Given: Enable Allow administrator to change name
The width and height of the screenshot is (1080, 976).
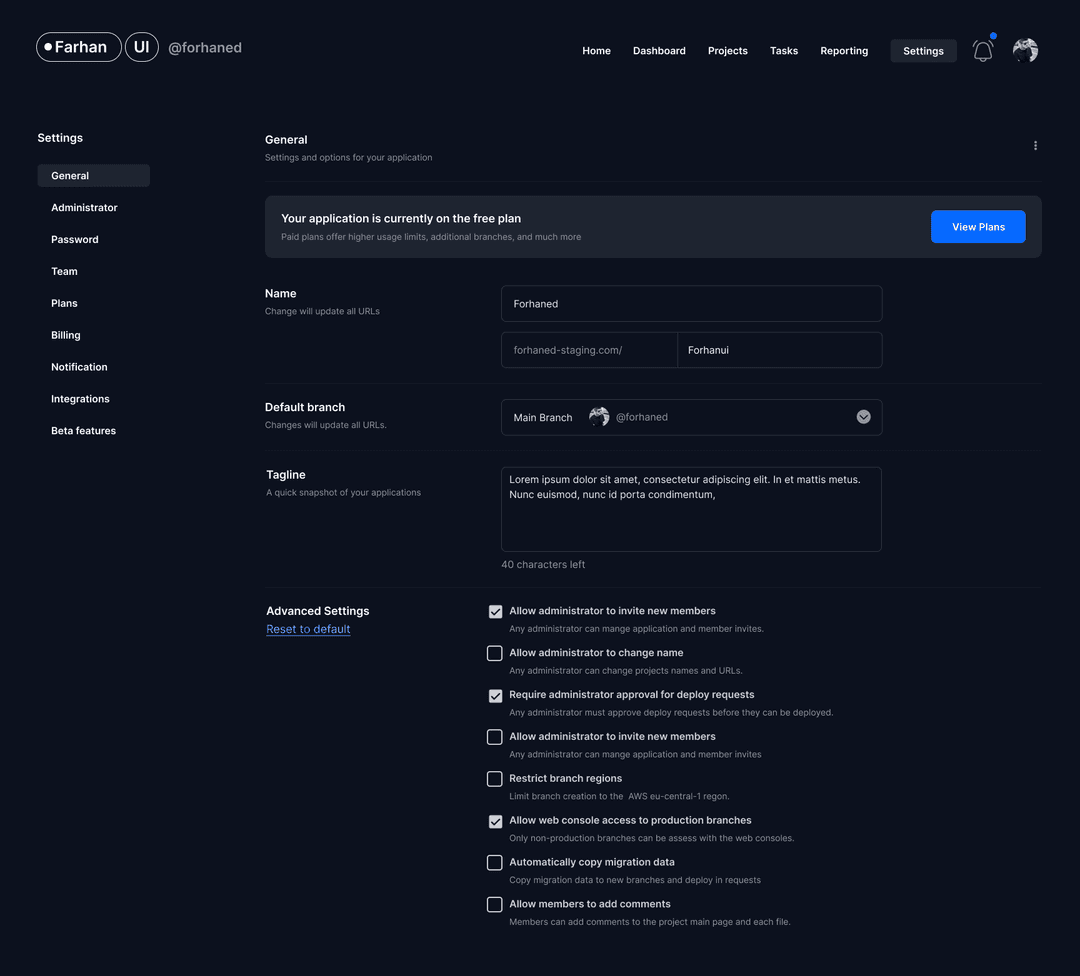Looking at the screenshot, I should tap(495, 653).
